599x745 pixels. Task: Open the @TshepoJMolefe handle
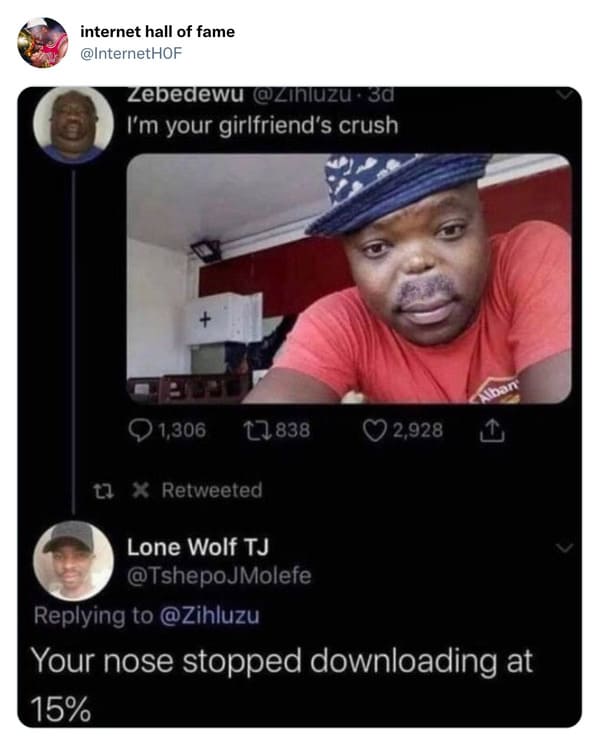coord(219,576)
